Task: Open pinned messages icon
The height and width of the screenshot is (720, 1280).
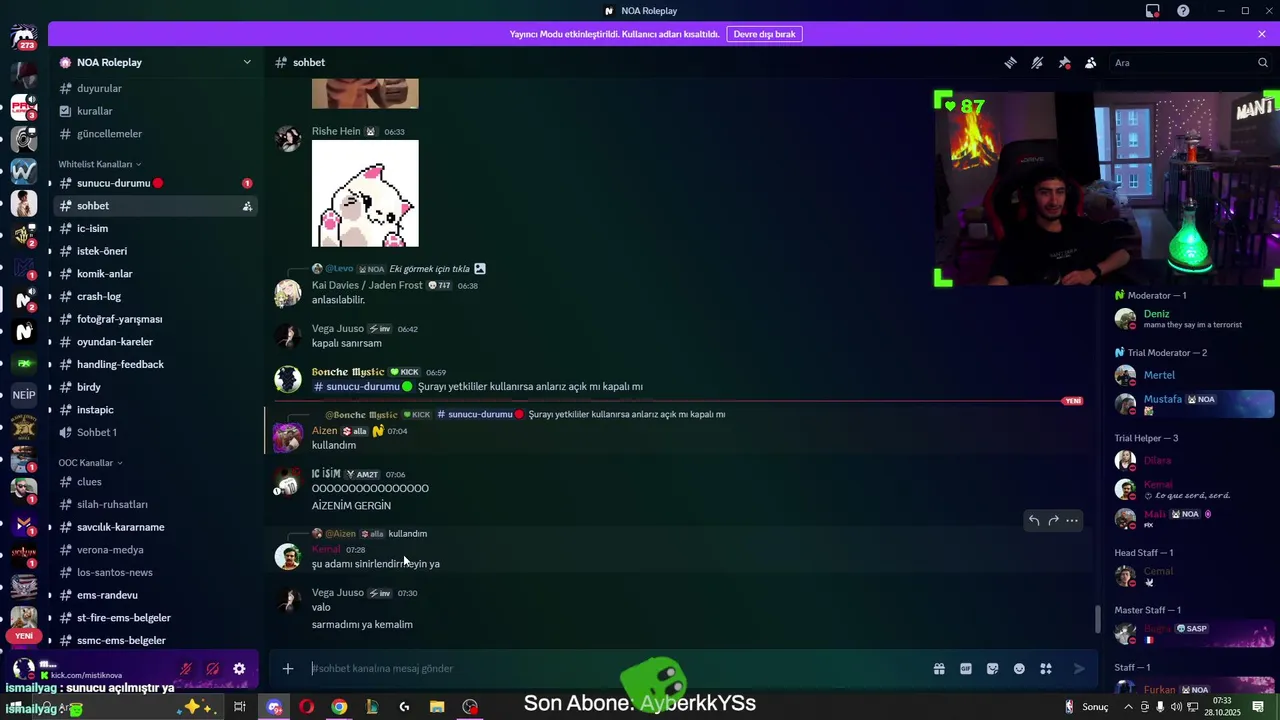Action: pos(1064,62)
